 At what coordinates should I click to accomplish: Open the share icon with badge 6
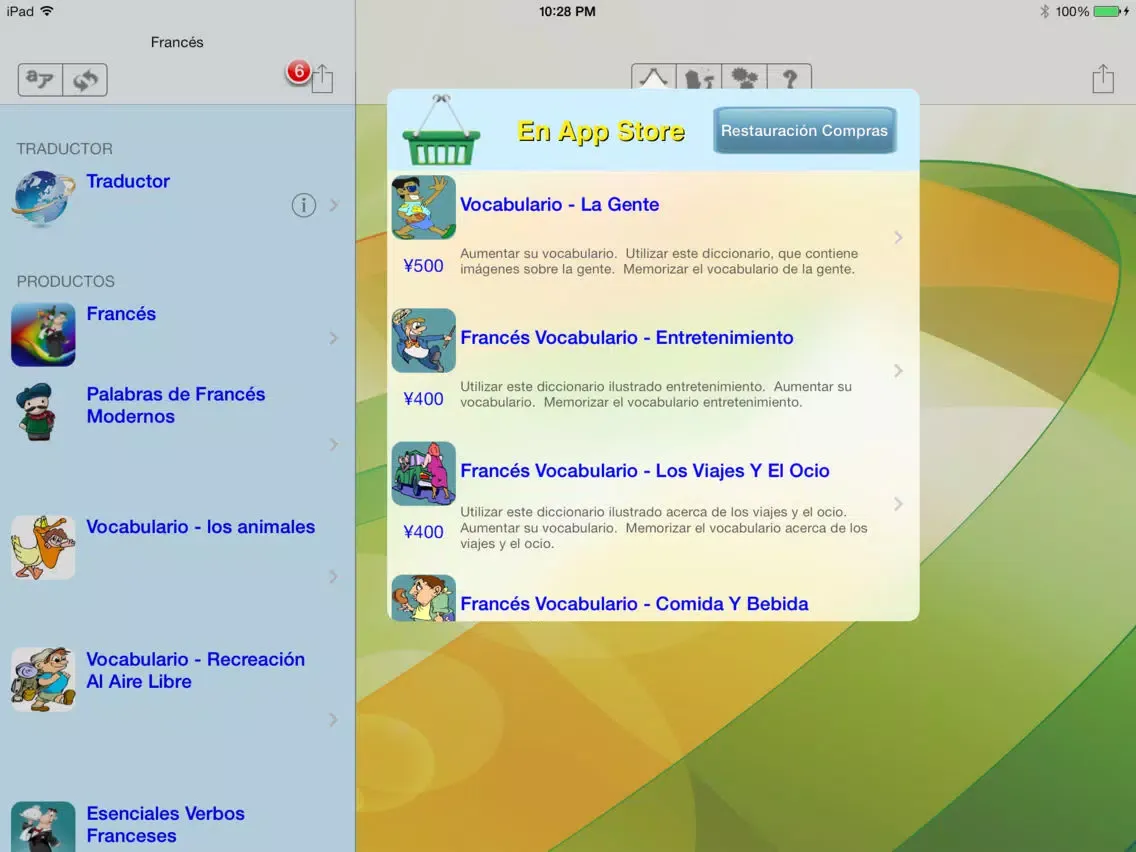coord(322,78)
